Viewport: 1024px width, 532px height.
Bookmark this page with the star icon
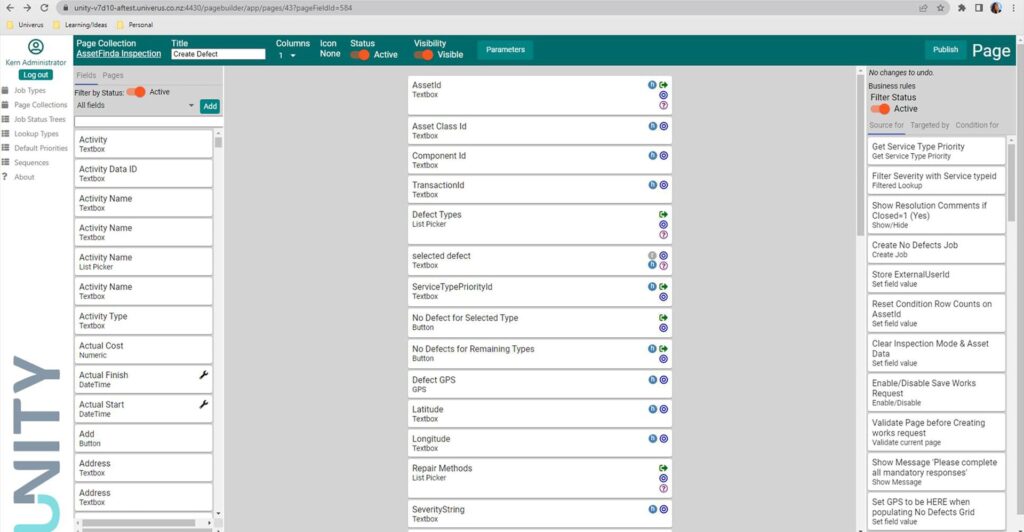click(x=941, y=7)
